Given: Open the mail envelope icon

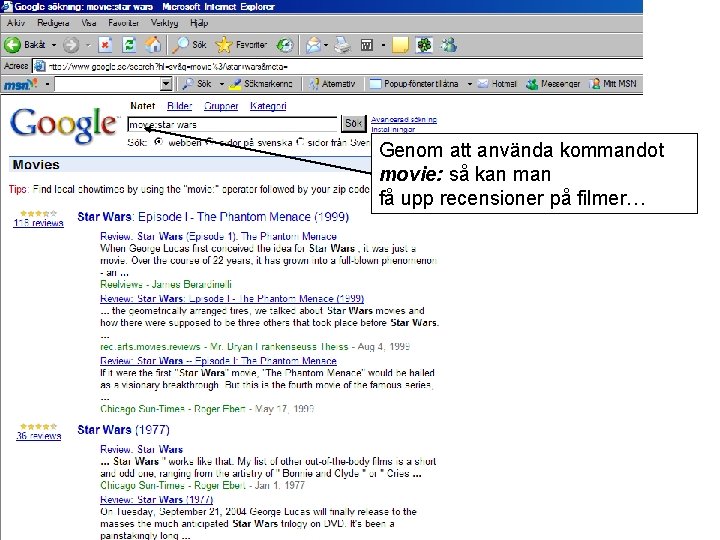Looking at the screenshot, I should point(314,45).
